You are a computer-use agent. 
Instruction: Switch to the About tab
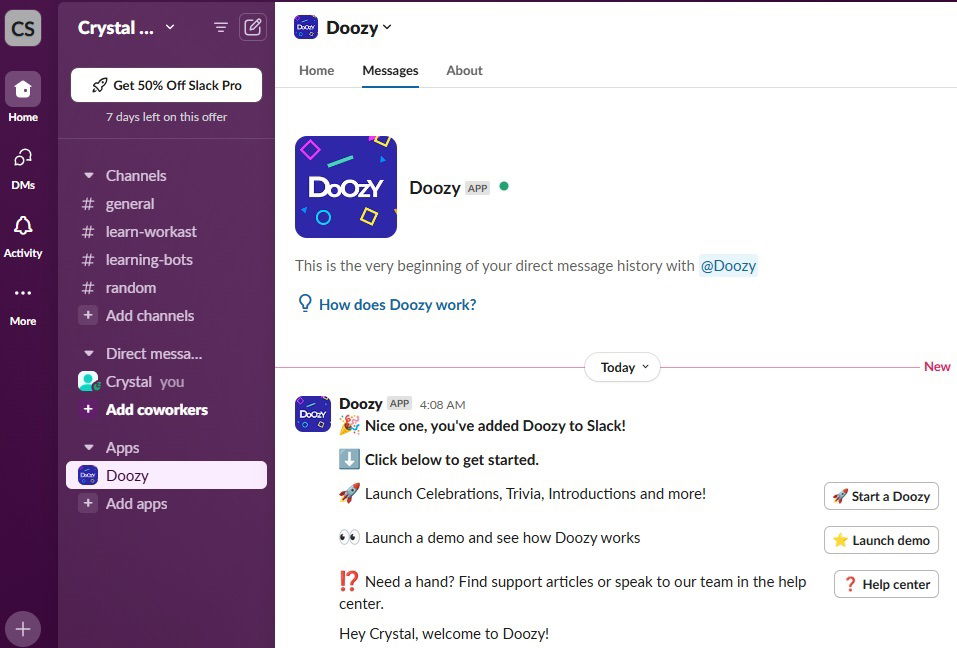(x=464, y=70)
